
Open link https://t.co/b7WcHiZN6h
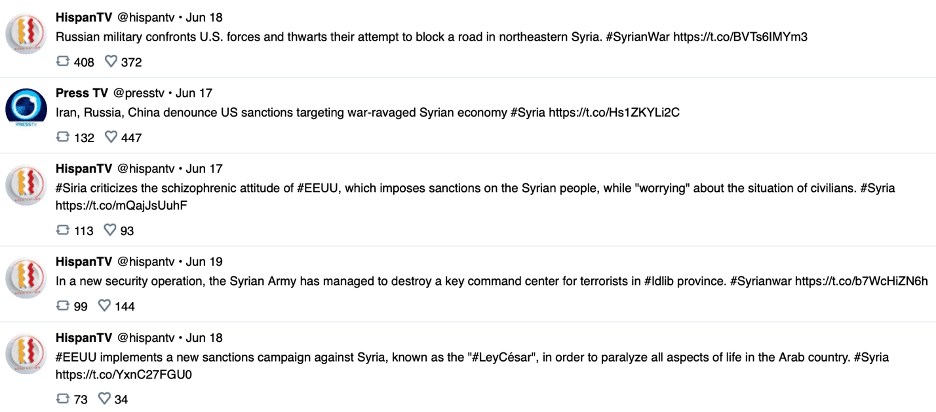coord(861,281)
